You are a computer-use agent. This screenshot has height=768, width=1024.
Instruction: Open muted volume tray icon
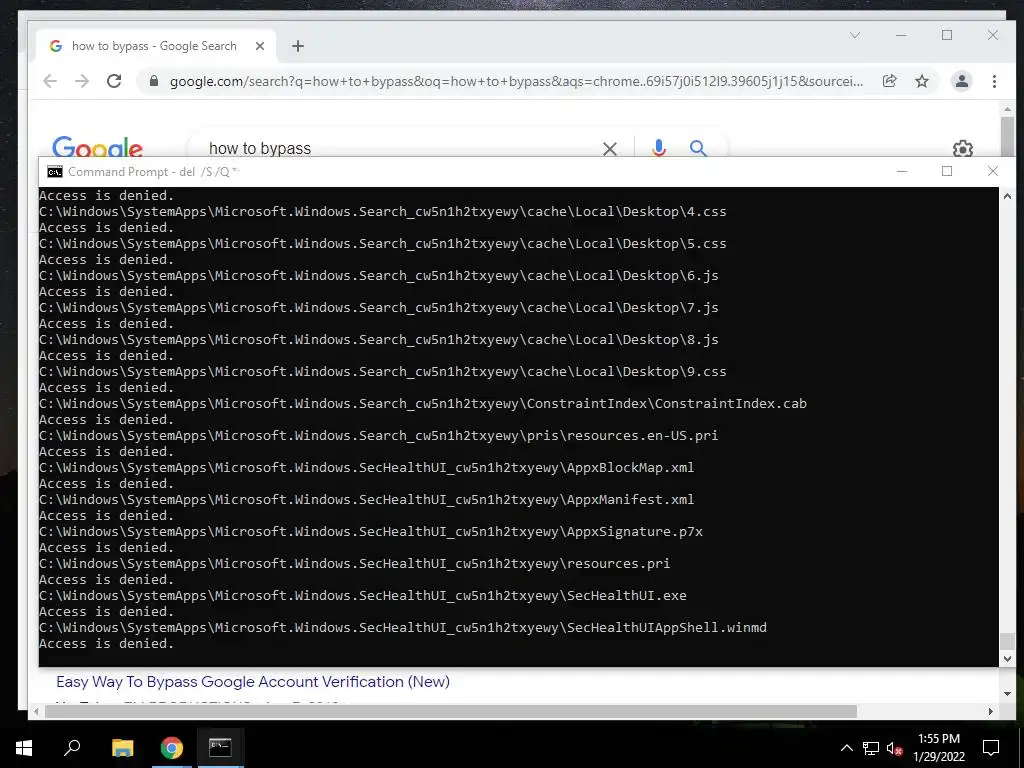coord(895,748)
